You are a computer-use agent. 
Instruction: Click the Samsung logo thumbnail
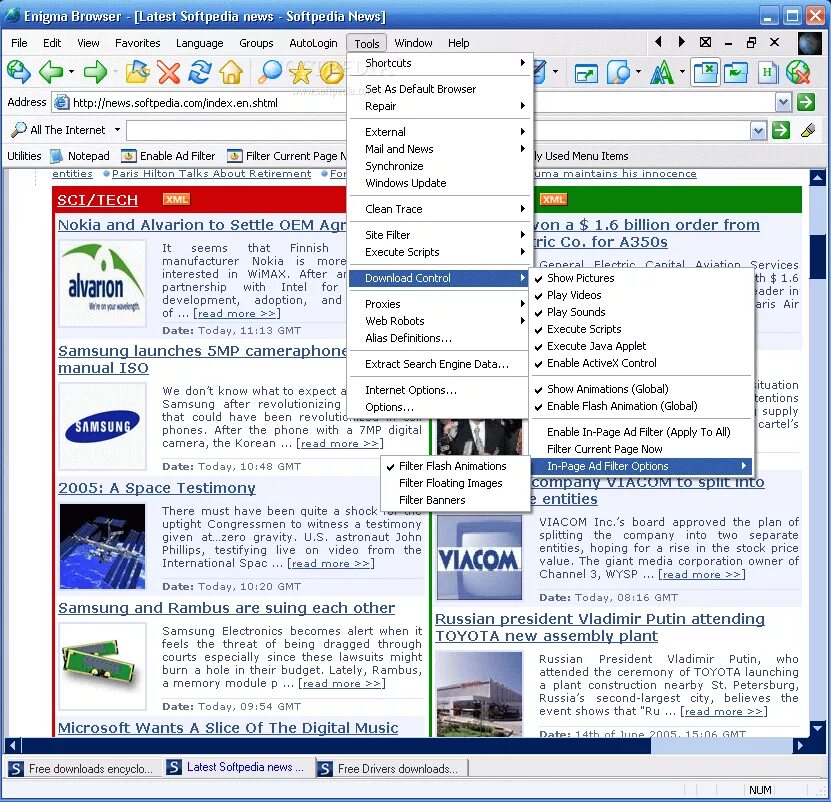click(102, 427)
